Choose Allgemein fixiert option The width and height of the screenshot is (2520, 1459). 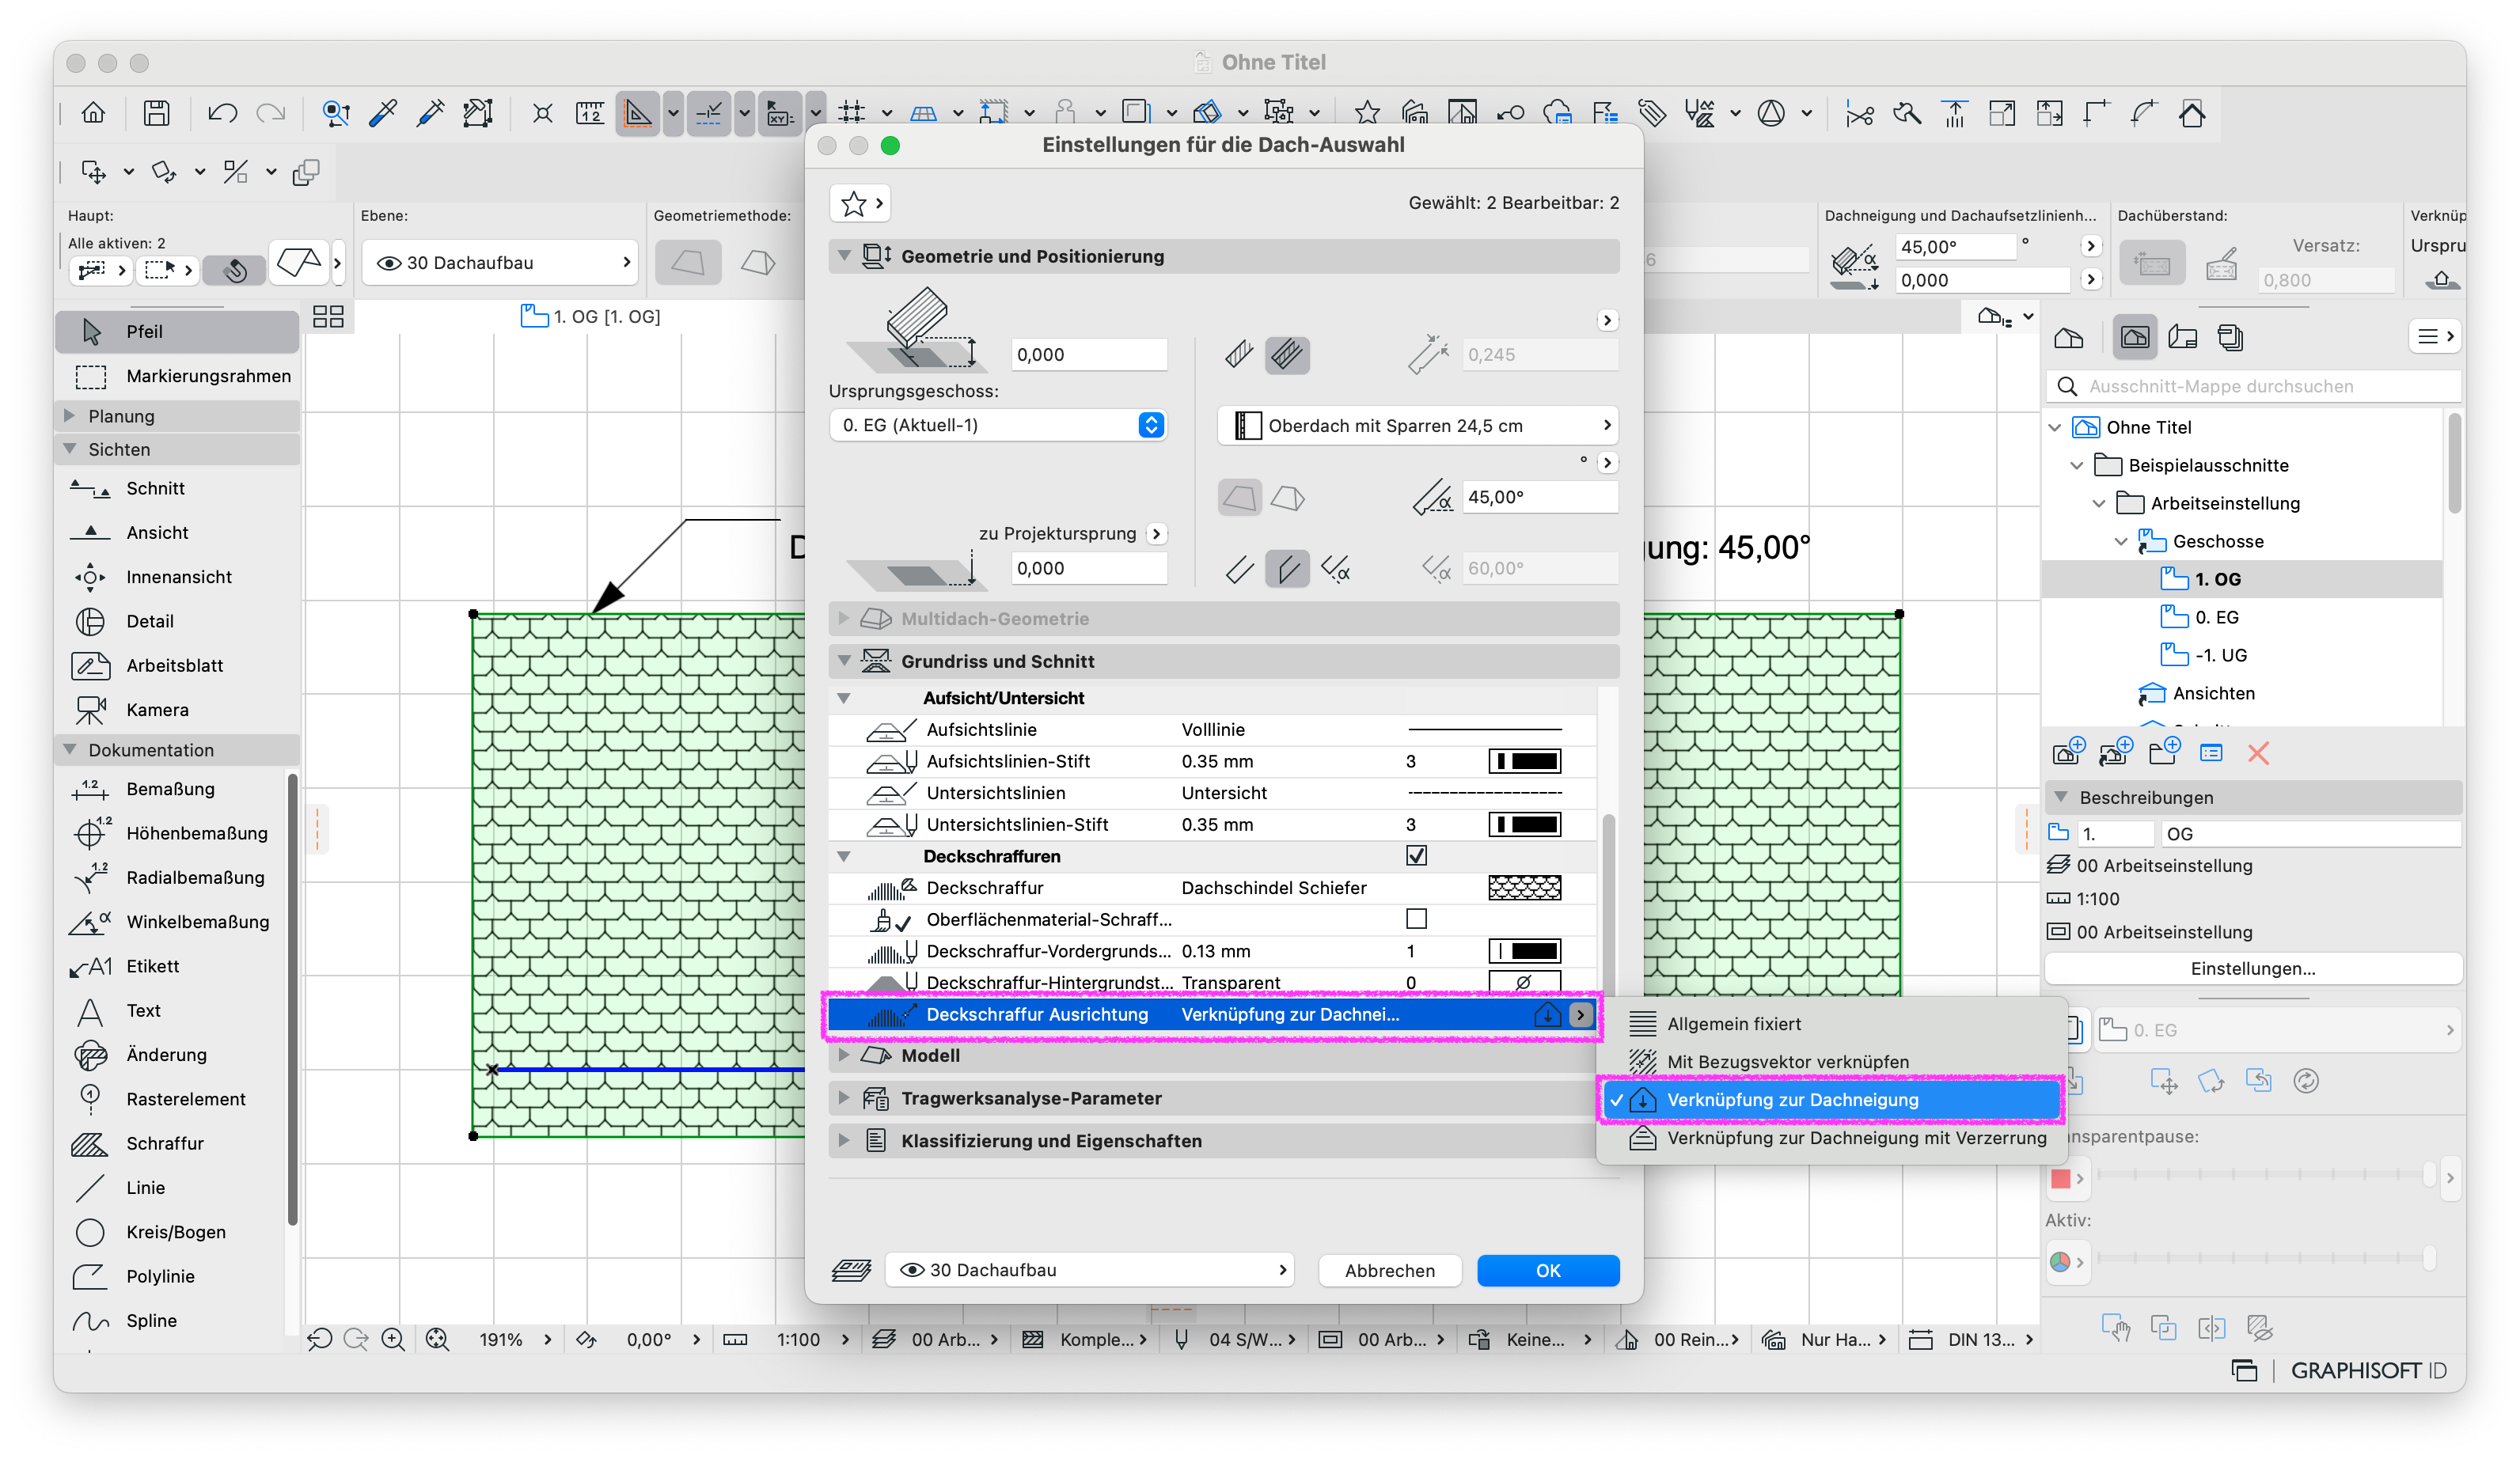(1832, 1024)
